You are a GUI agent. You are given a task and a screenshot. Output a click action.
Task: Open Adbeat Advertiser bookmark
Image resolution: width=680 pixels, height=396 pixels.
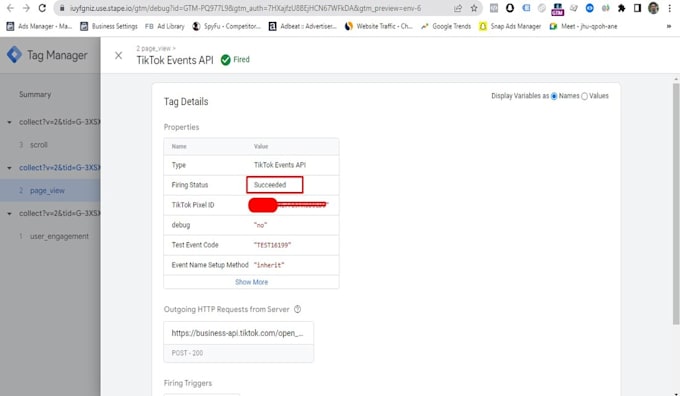point(302,26)
